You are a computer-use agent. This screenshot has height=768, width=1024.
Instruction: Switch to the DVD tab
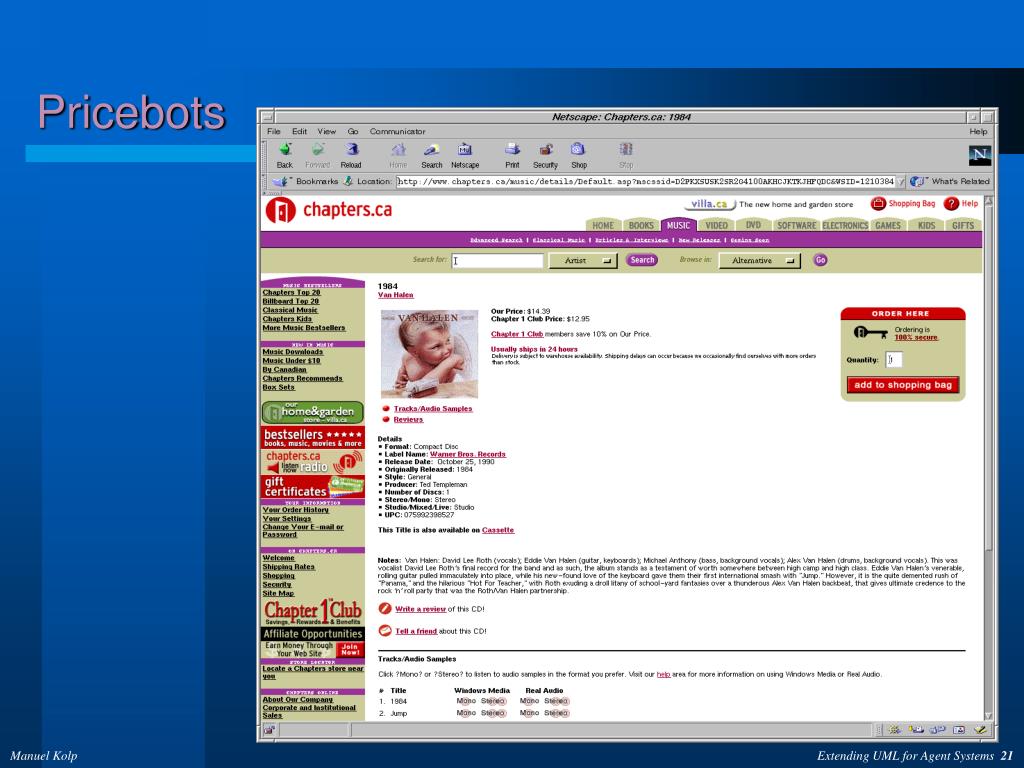pyautogui.click(x=753, y=225)
